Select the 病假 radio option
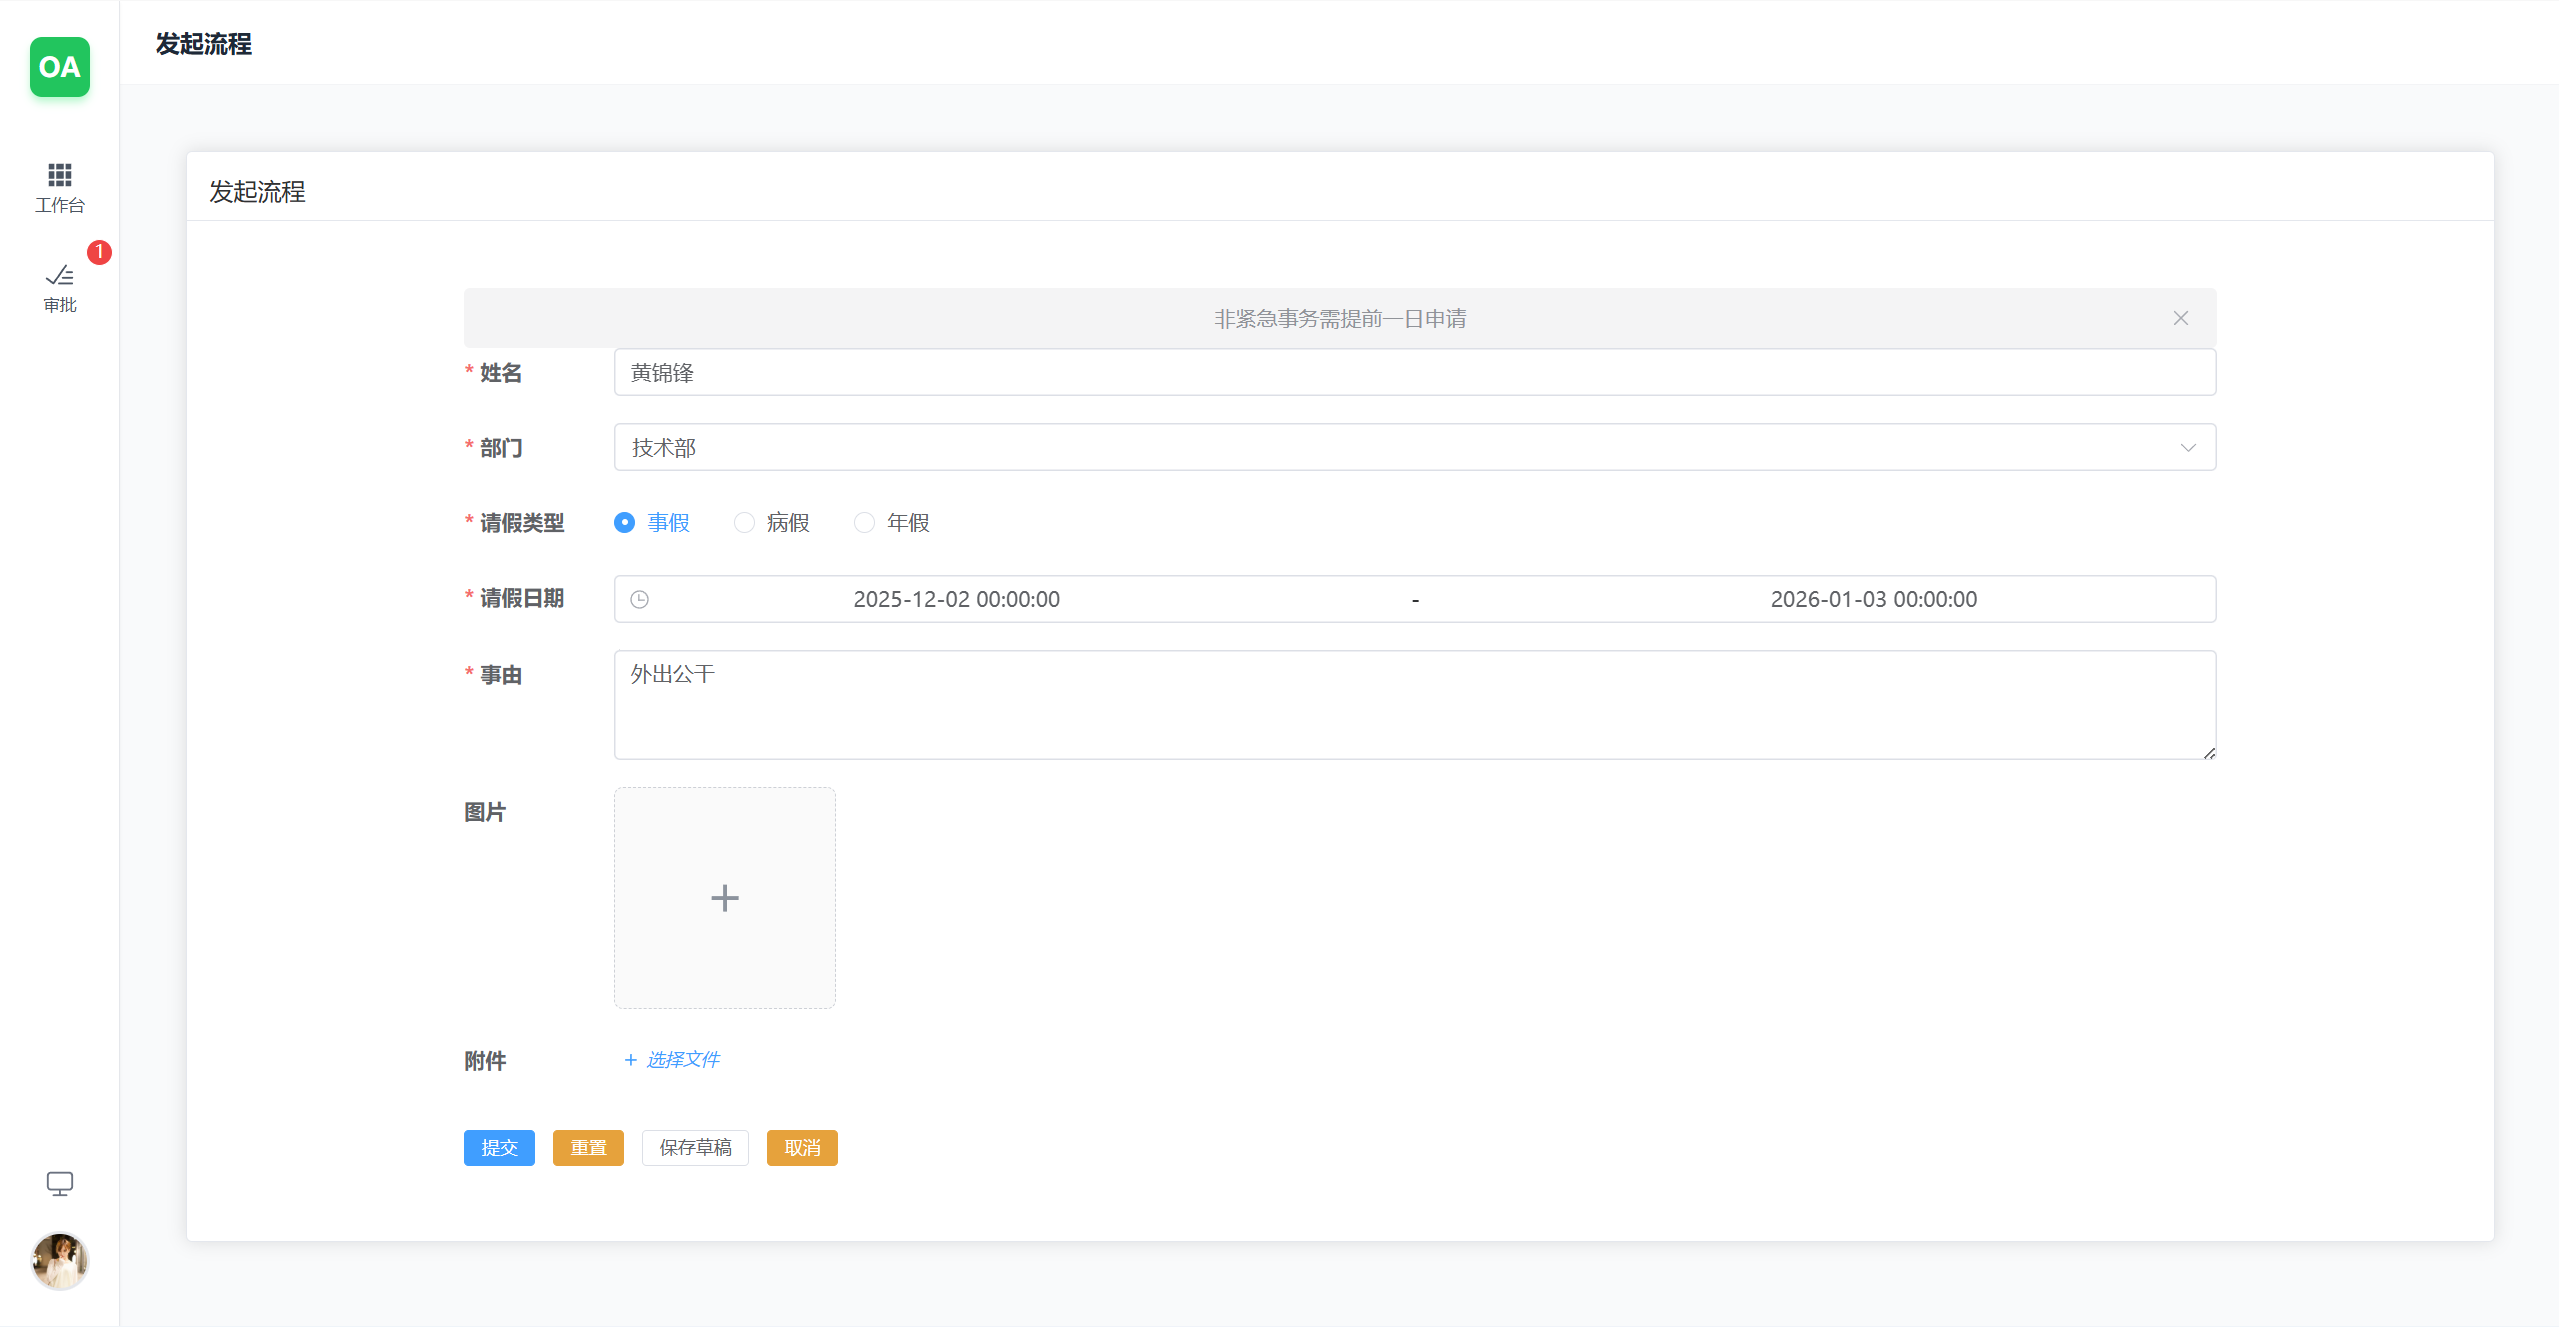 point(745,523)
